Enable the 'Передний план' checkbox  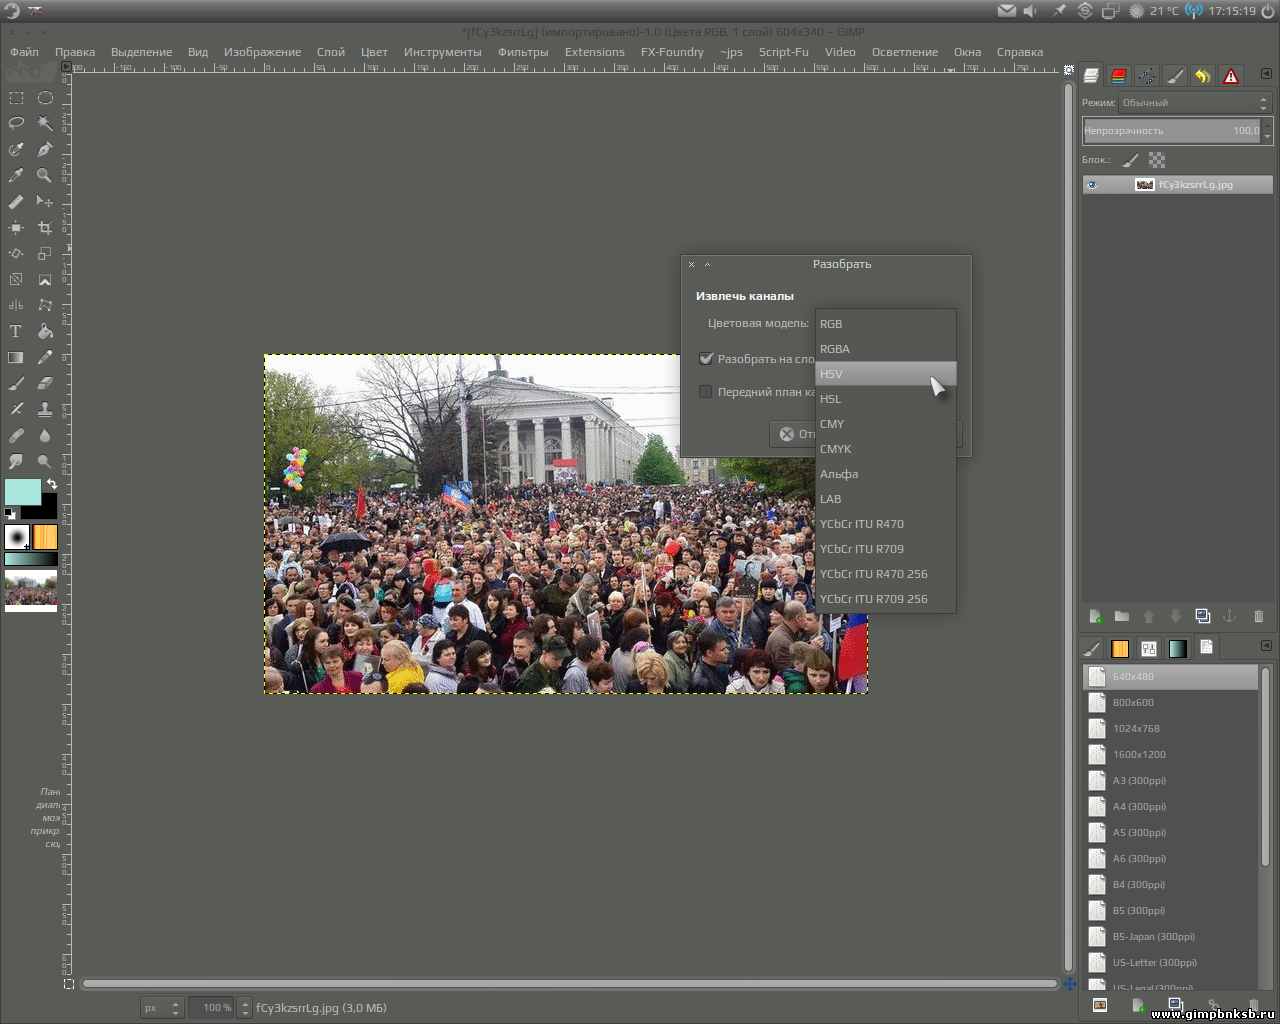(706, 392)
